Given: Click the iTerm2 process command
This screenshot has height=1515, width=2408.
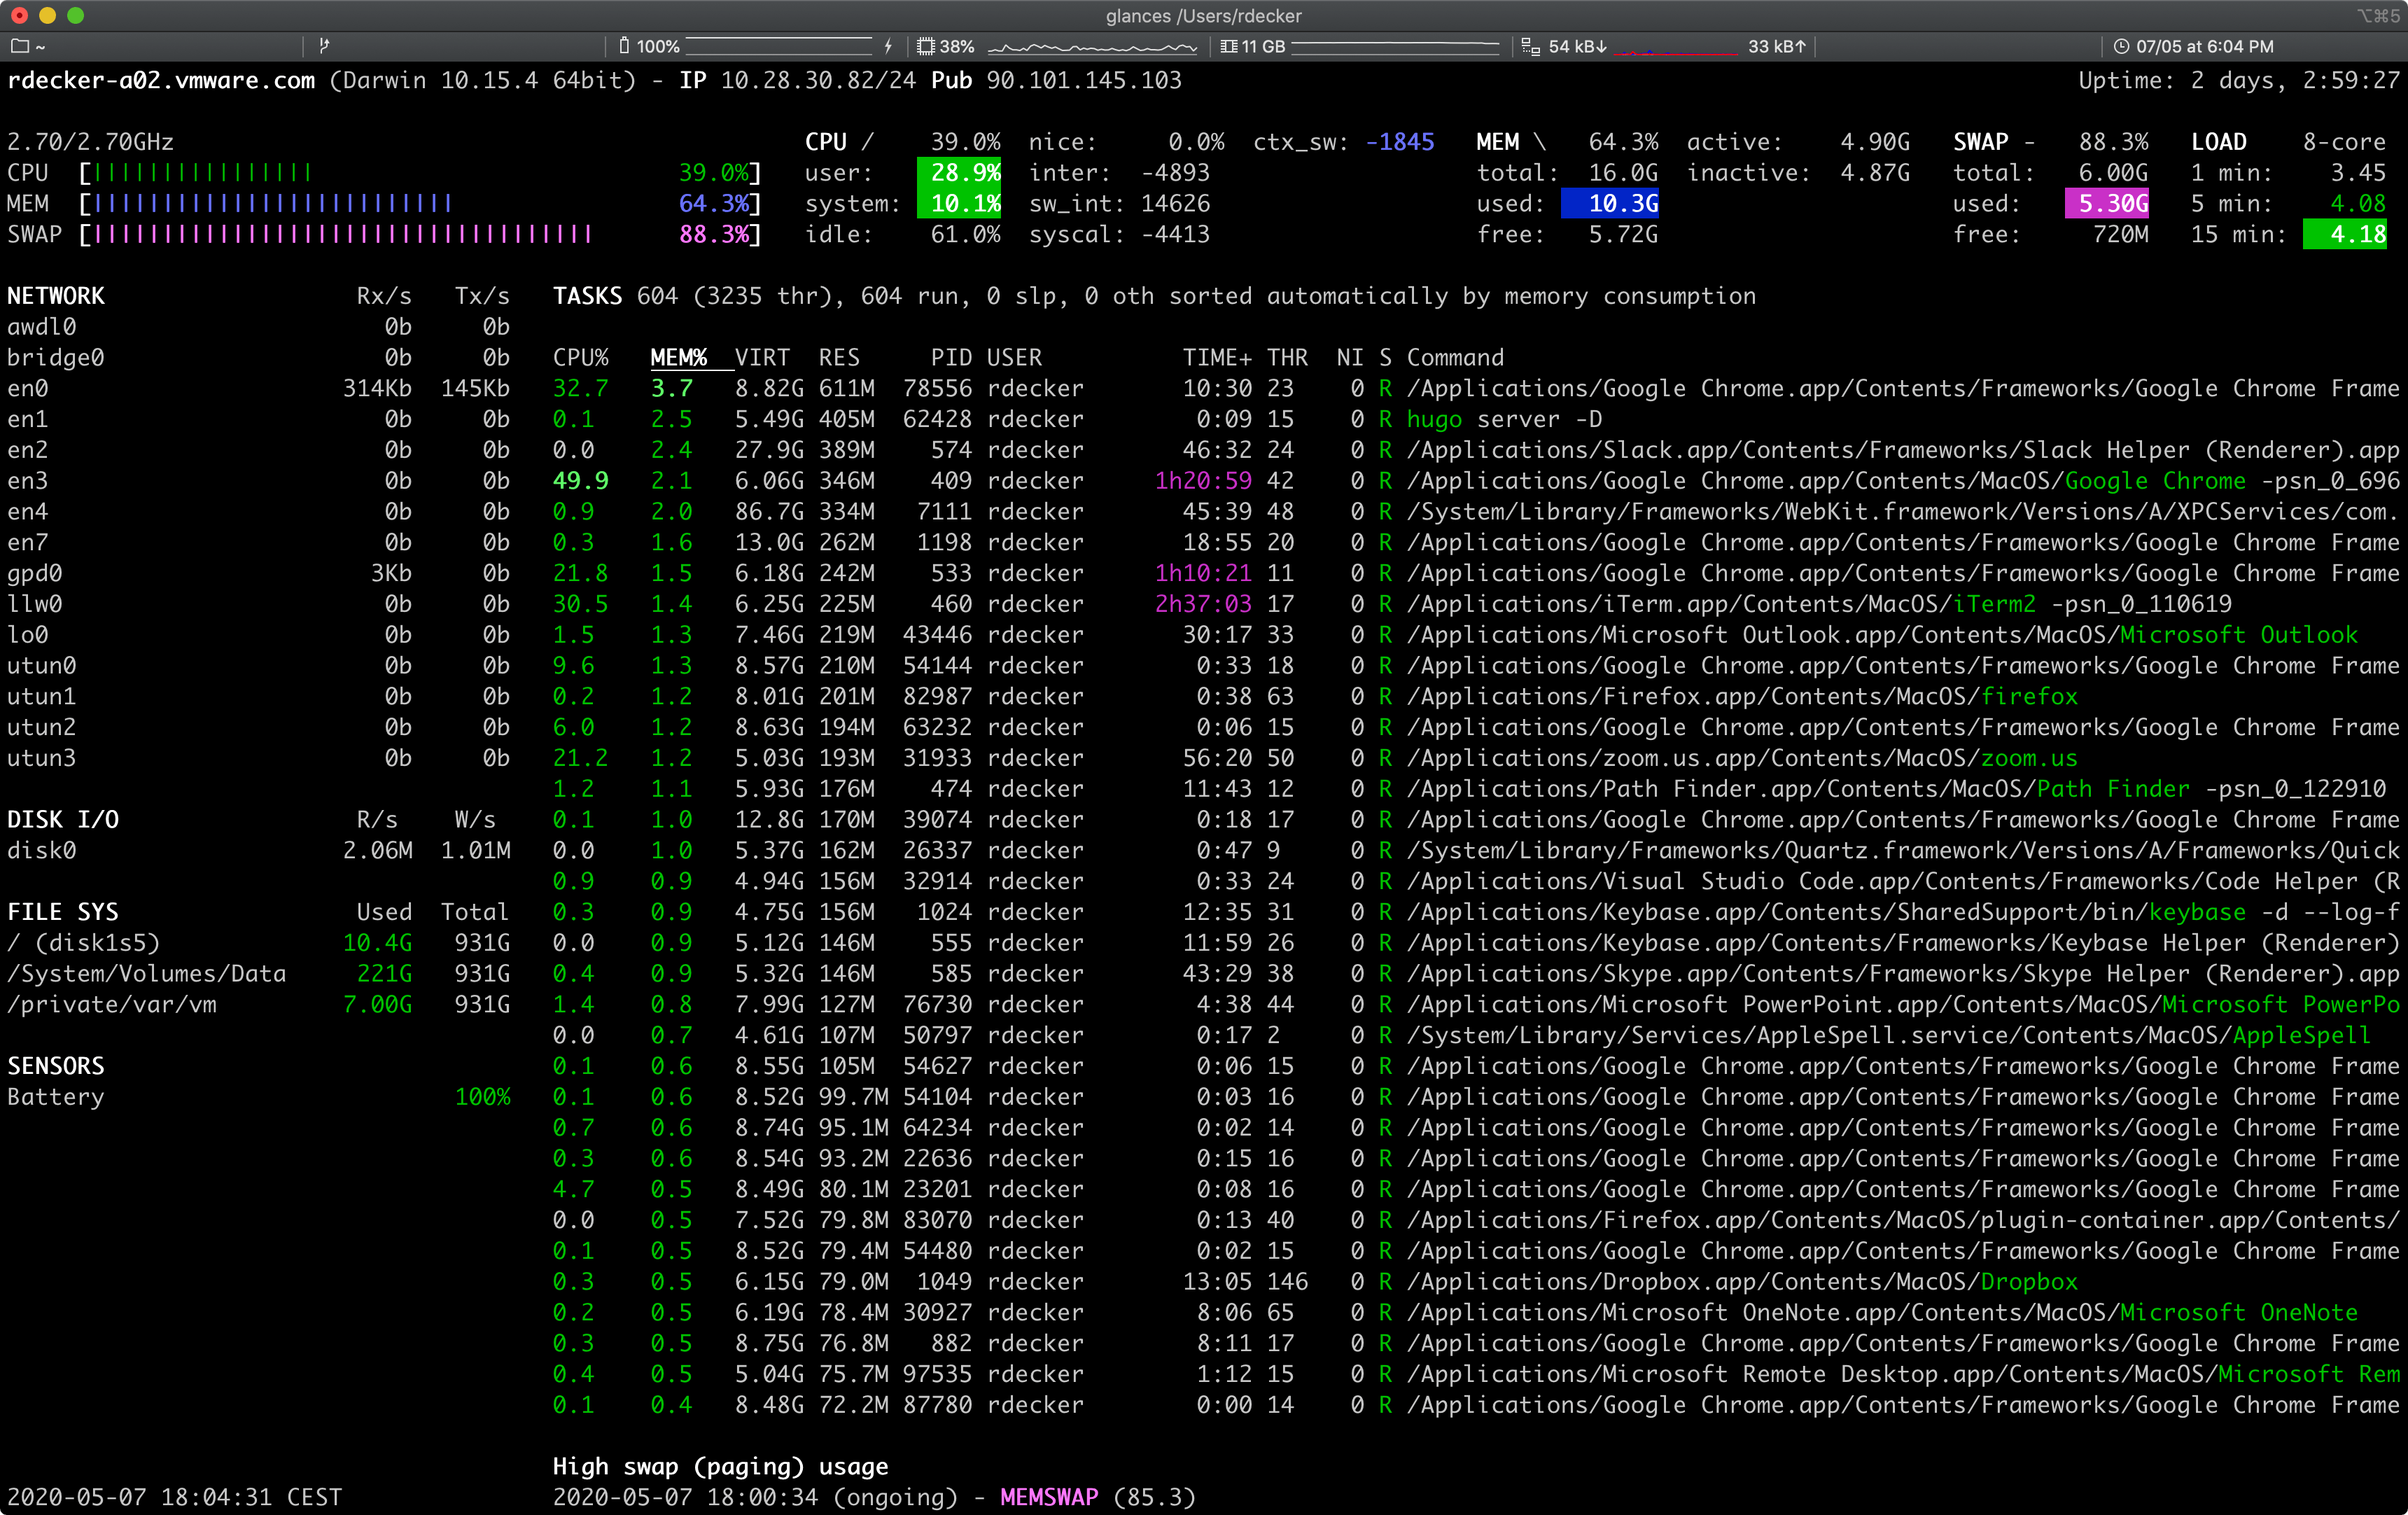Looking at the screenshot, I should [x=1819, y=605].
